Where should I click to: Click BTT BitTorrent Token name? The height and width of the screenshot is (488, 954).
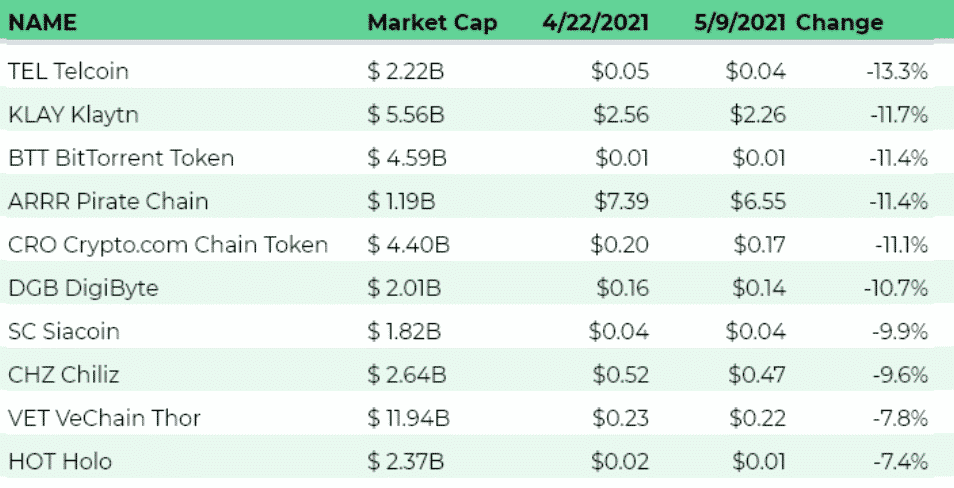pos(120,158)
